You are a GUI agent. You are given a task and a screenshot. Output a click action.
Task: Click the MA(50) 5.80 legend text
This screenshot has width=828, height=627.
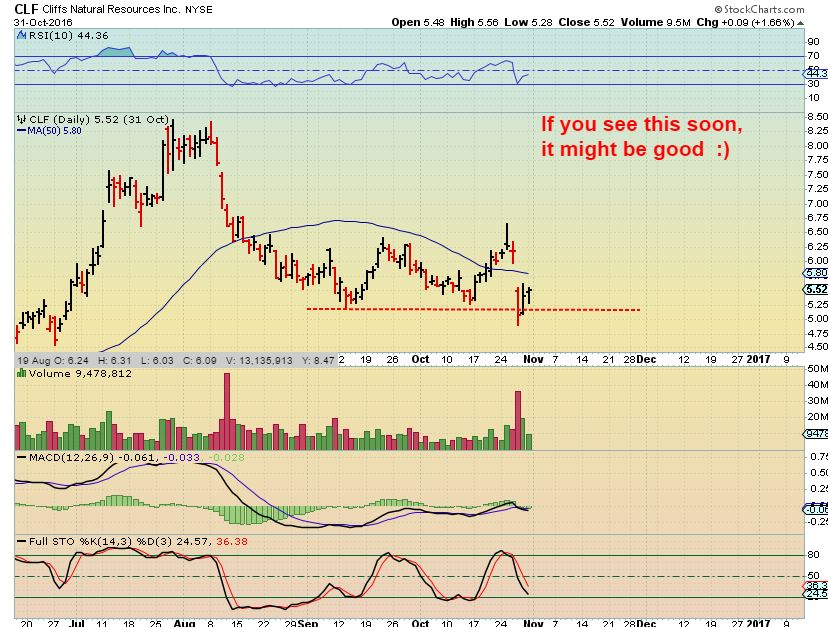point(55,130)
